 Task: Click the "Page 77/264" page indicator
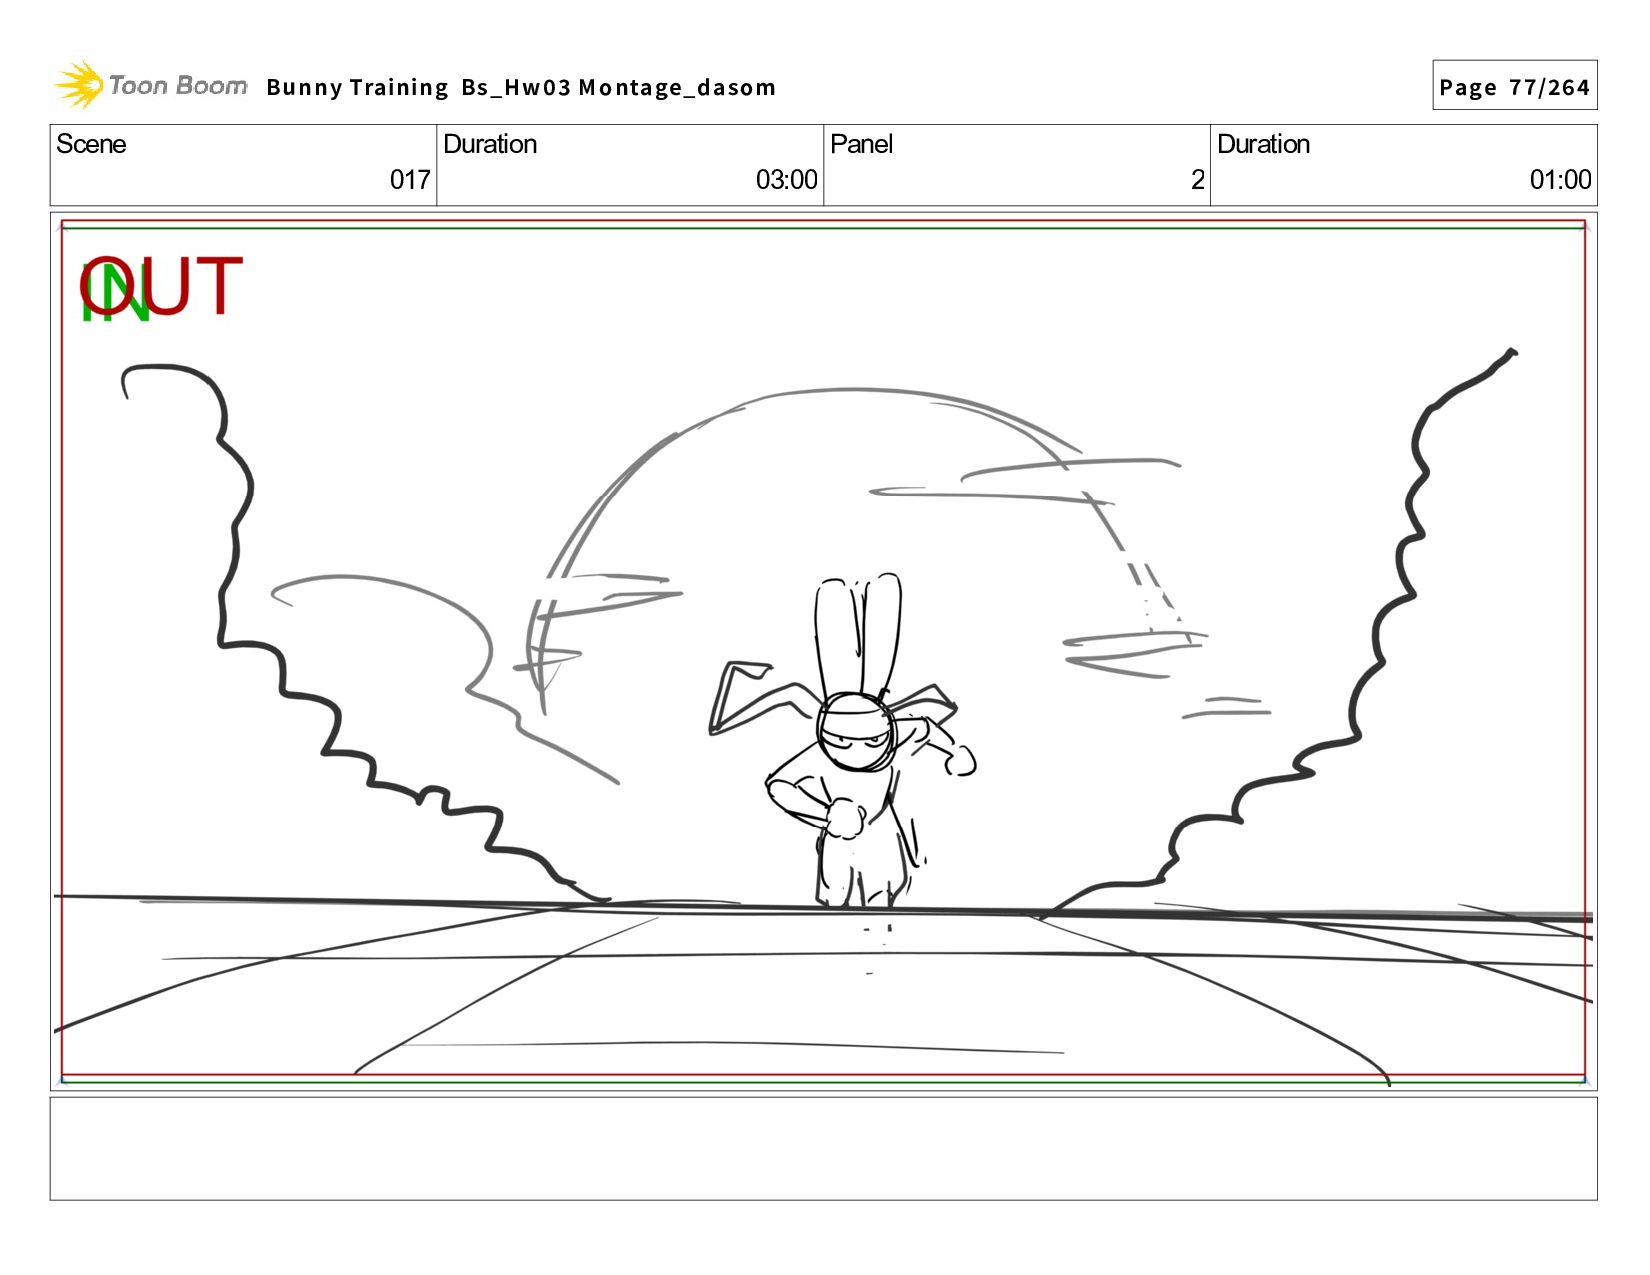(x=1514, y=87)
